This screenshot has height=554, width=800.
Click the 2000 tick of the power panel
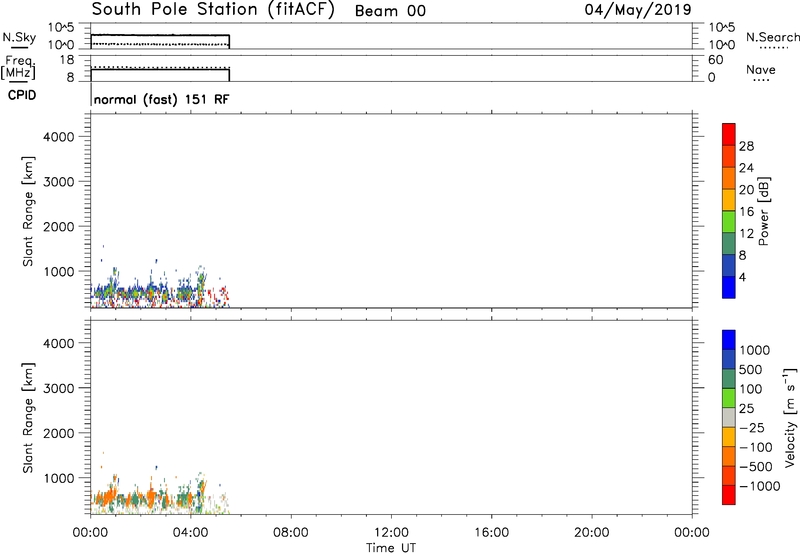[58, 226]
